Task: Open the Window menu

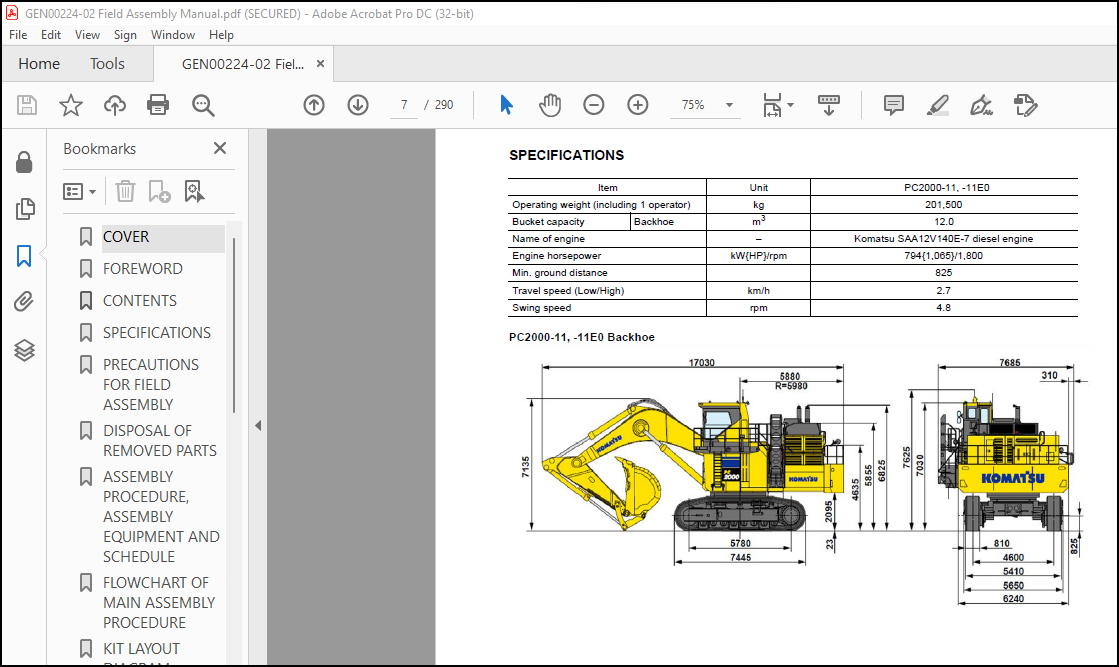Action: (173, 34)
